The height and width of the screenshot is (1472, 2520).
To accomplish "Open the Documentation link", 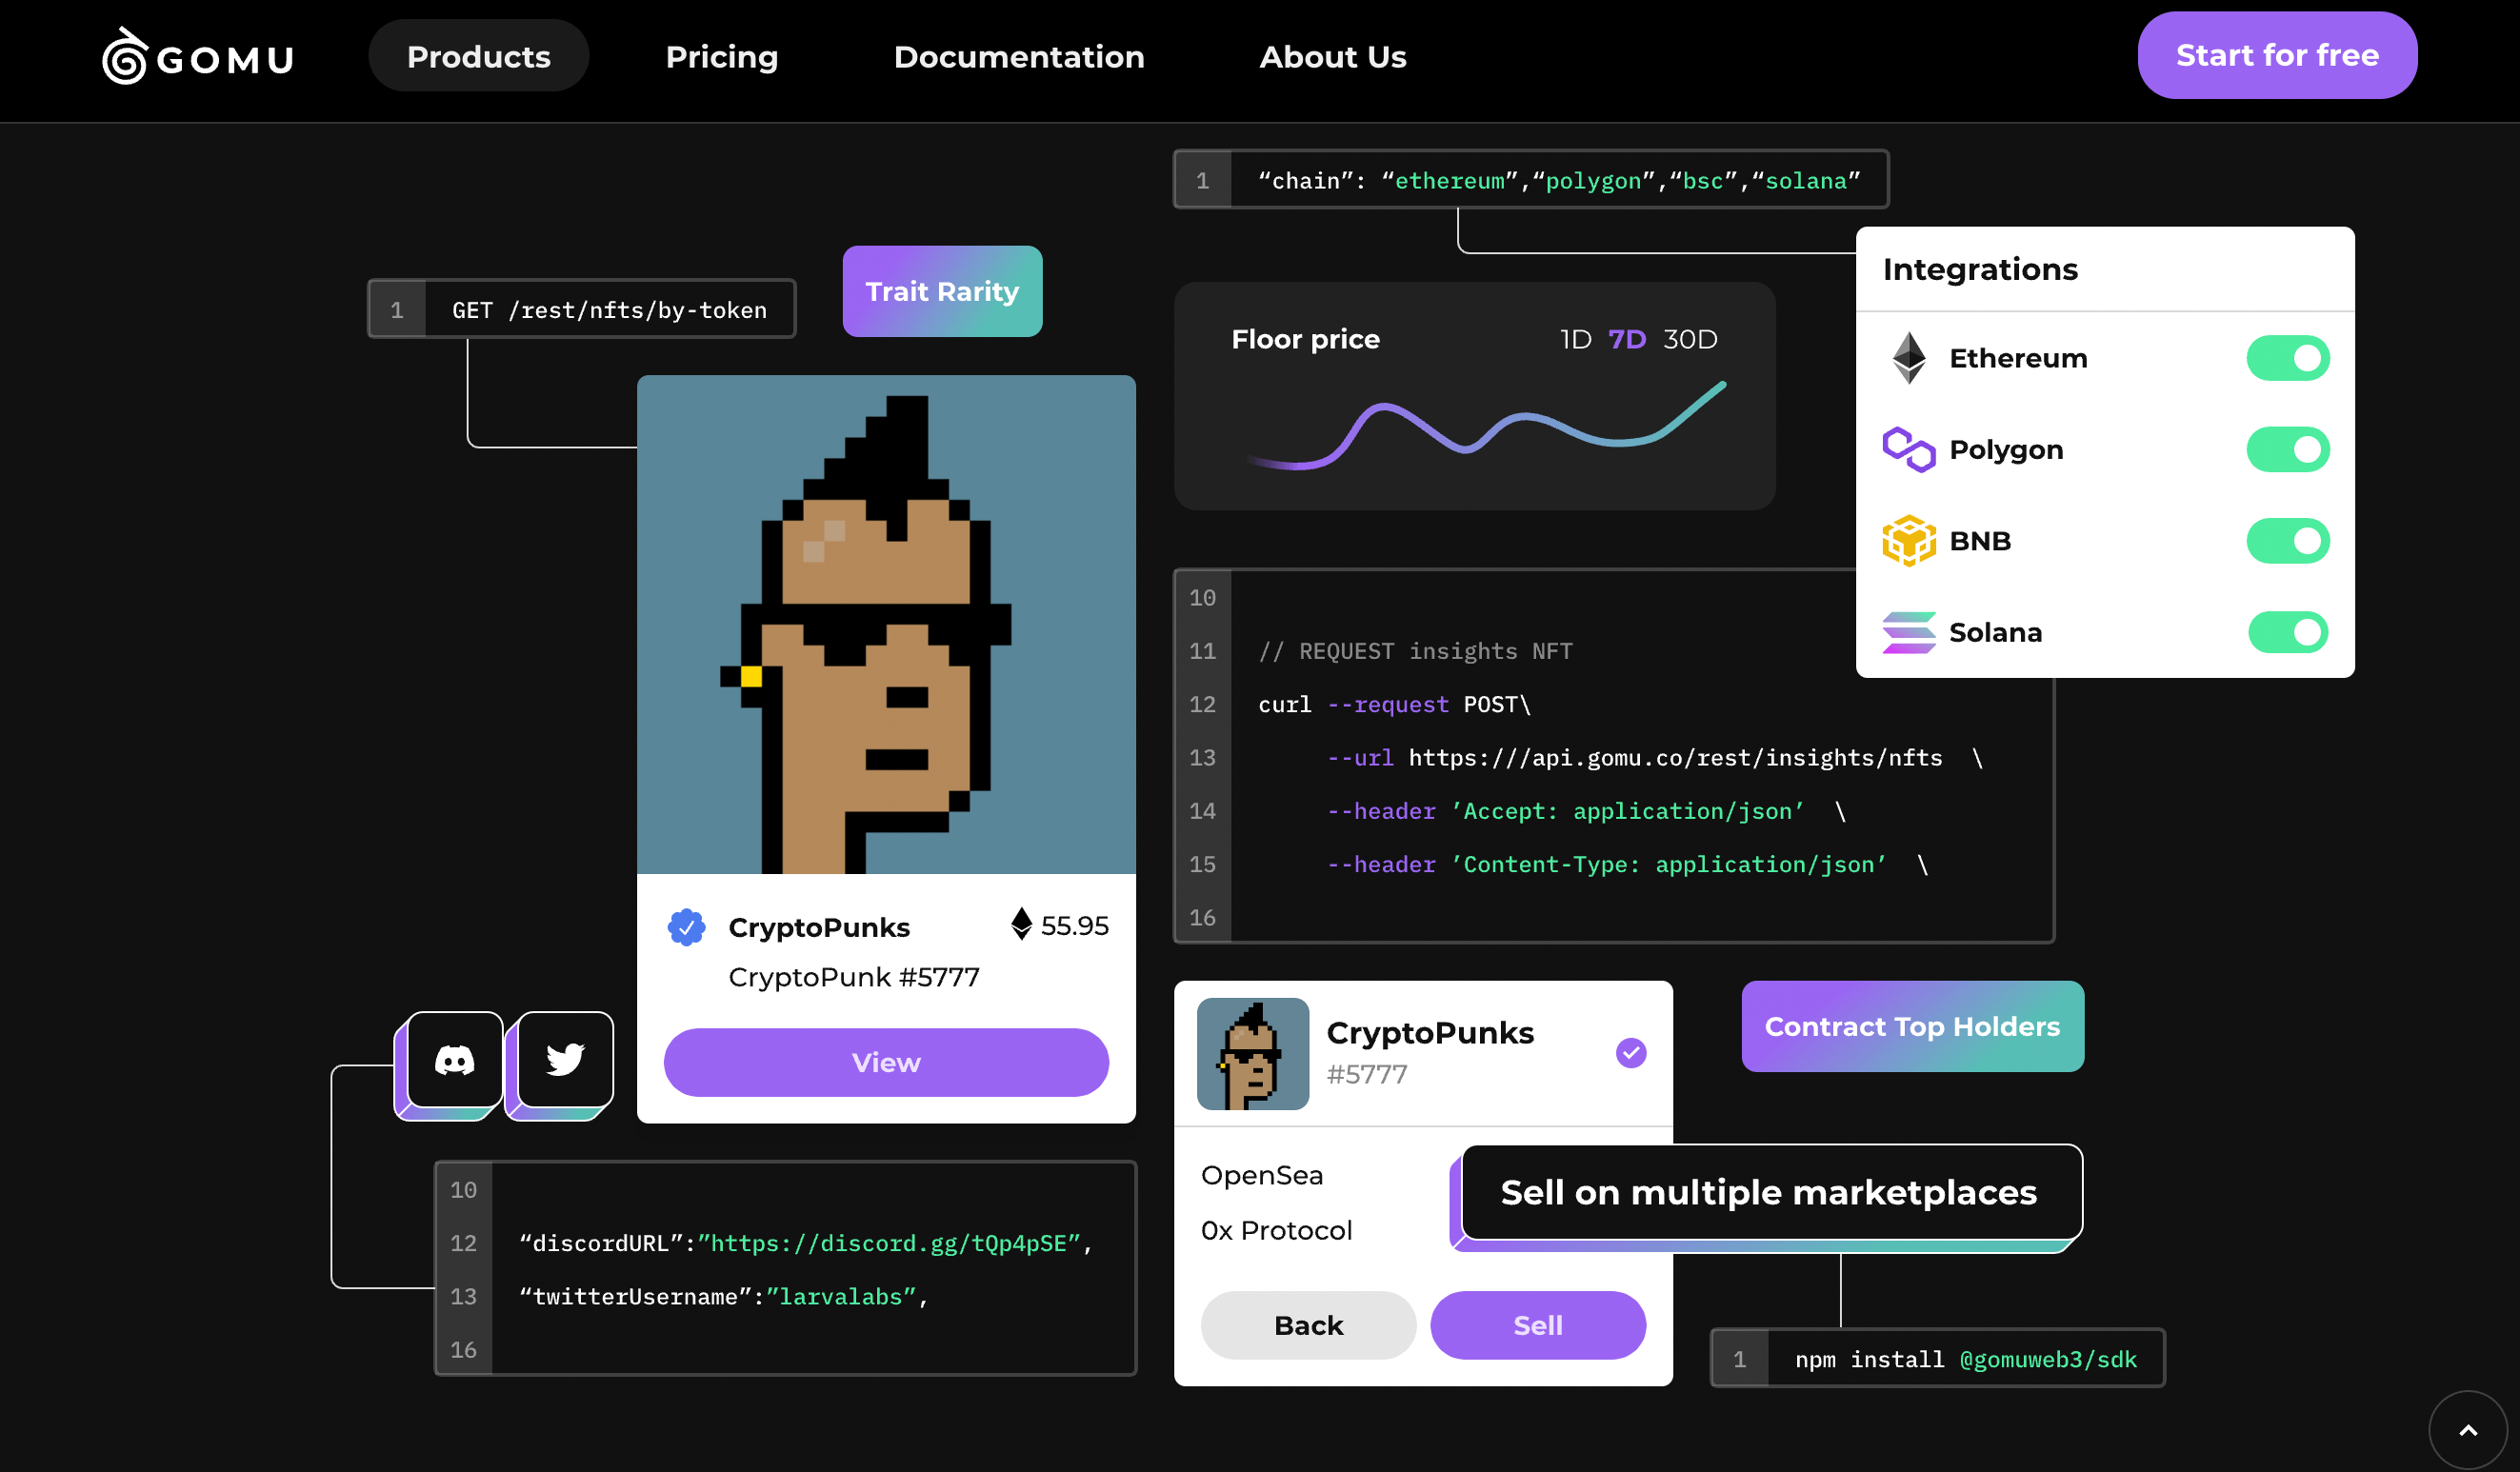I will tap(1018, 56).
